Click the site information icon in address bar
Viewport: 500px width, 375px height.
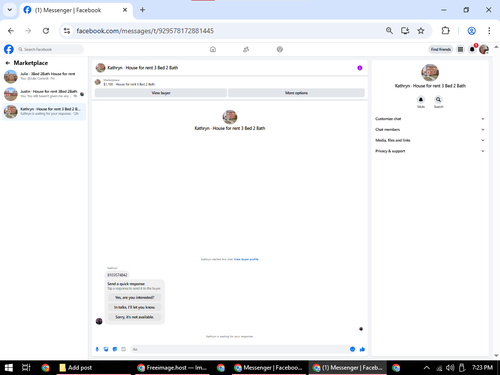(67, 31)
